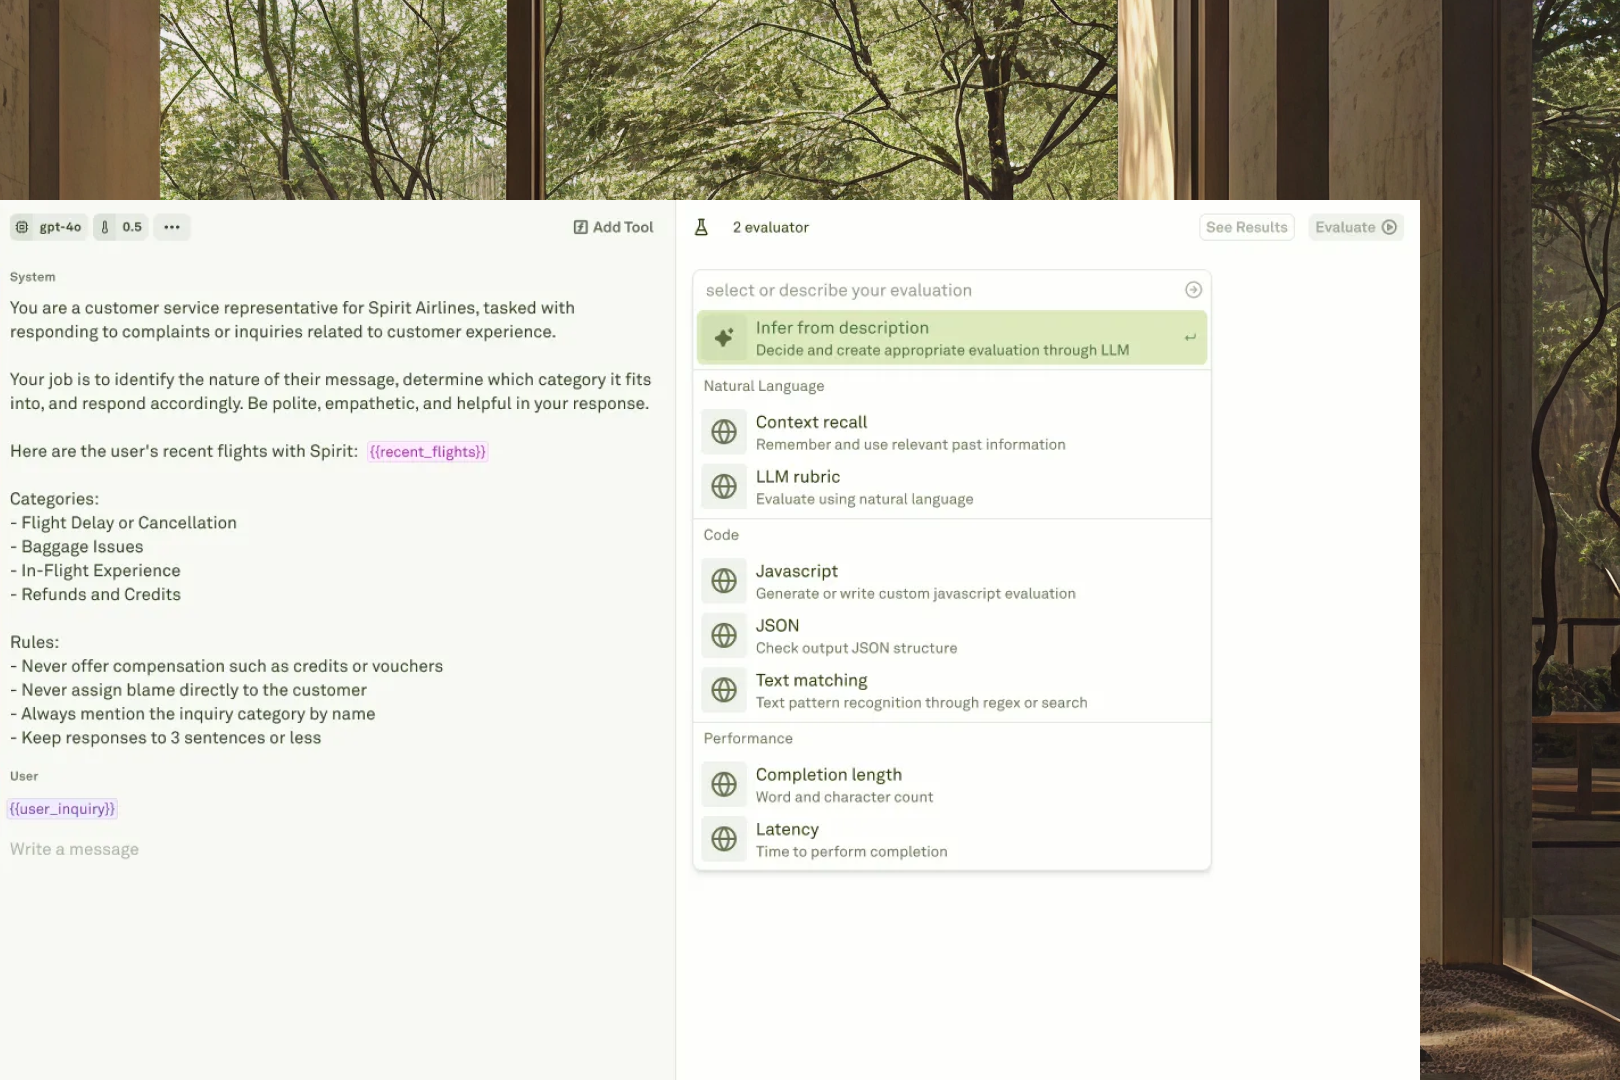
Task: Select the Javascript evaluator
Action: [x=952, y=581]
